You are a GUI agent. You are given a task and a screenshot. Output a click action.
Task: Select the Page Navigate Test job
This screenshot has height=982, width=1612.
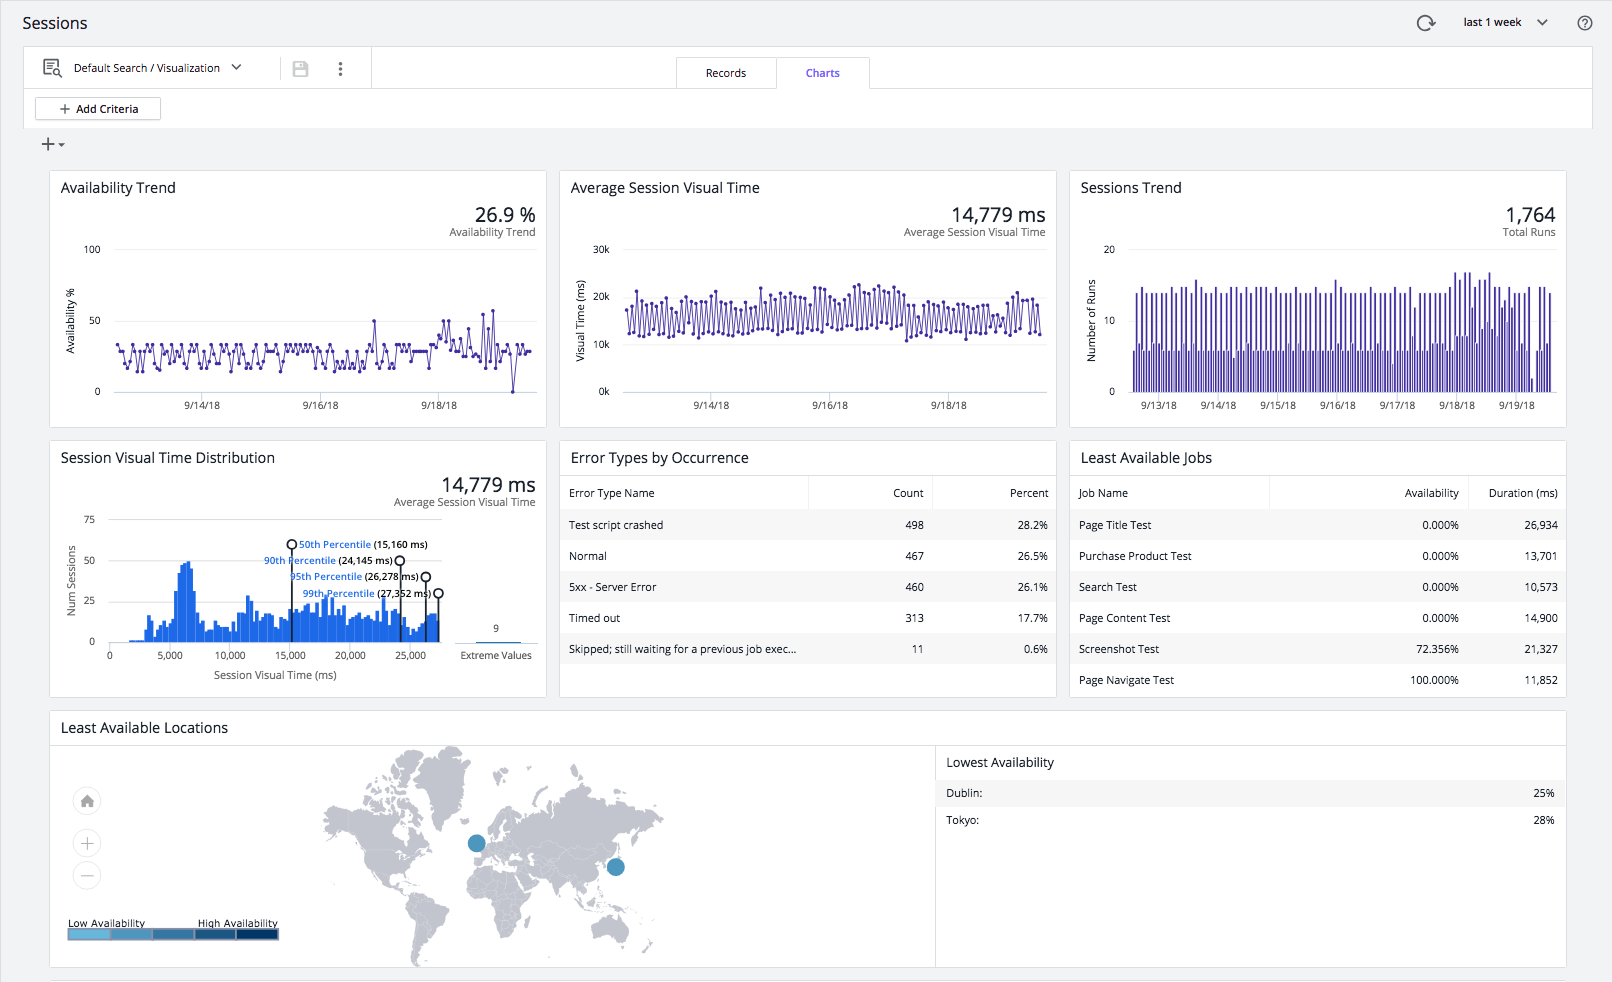point(1318,680)
